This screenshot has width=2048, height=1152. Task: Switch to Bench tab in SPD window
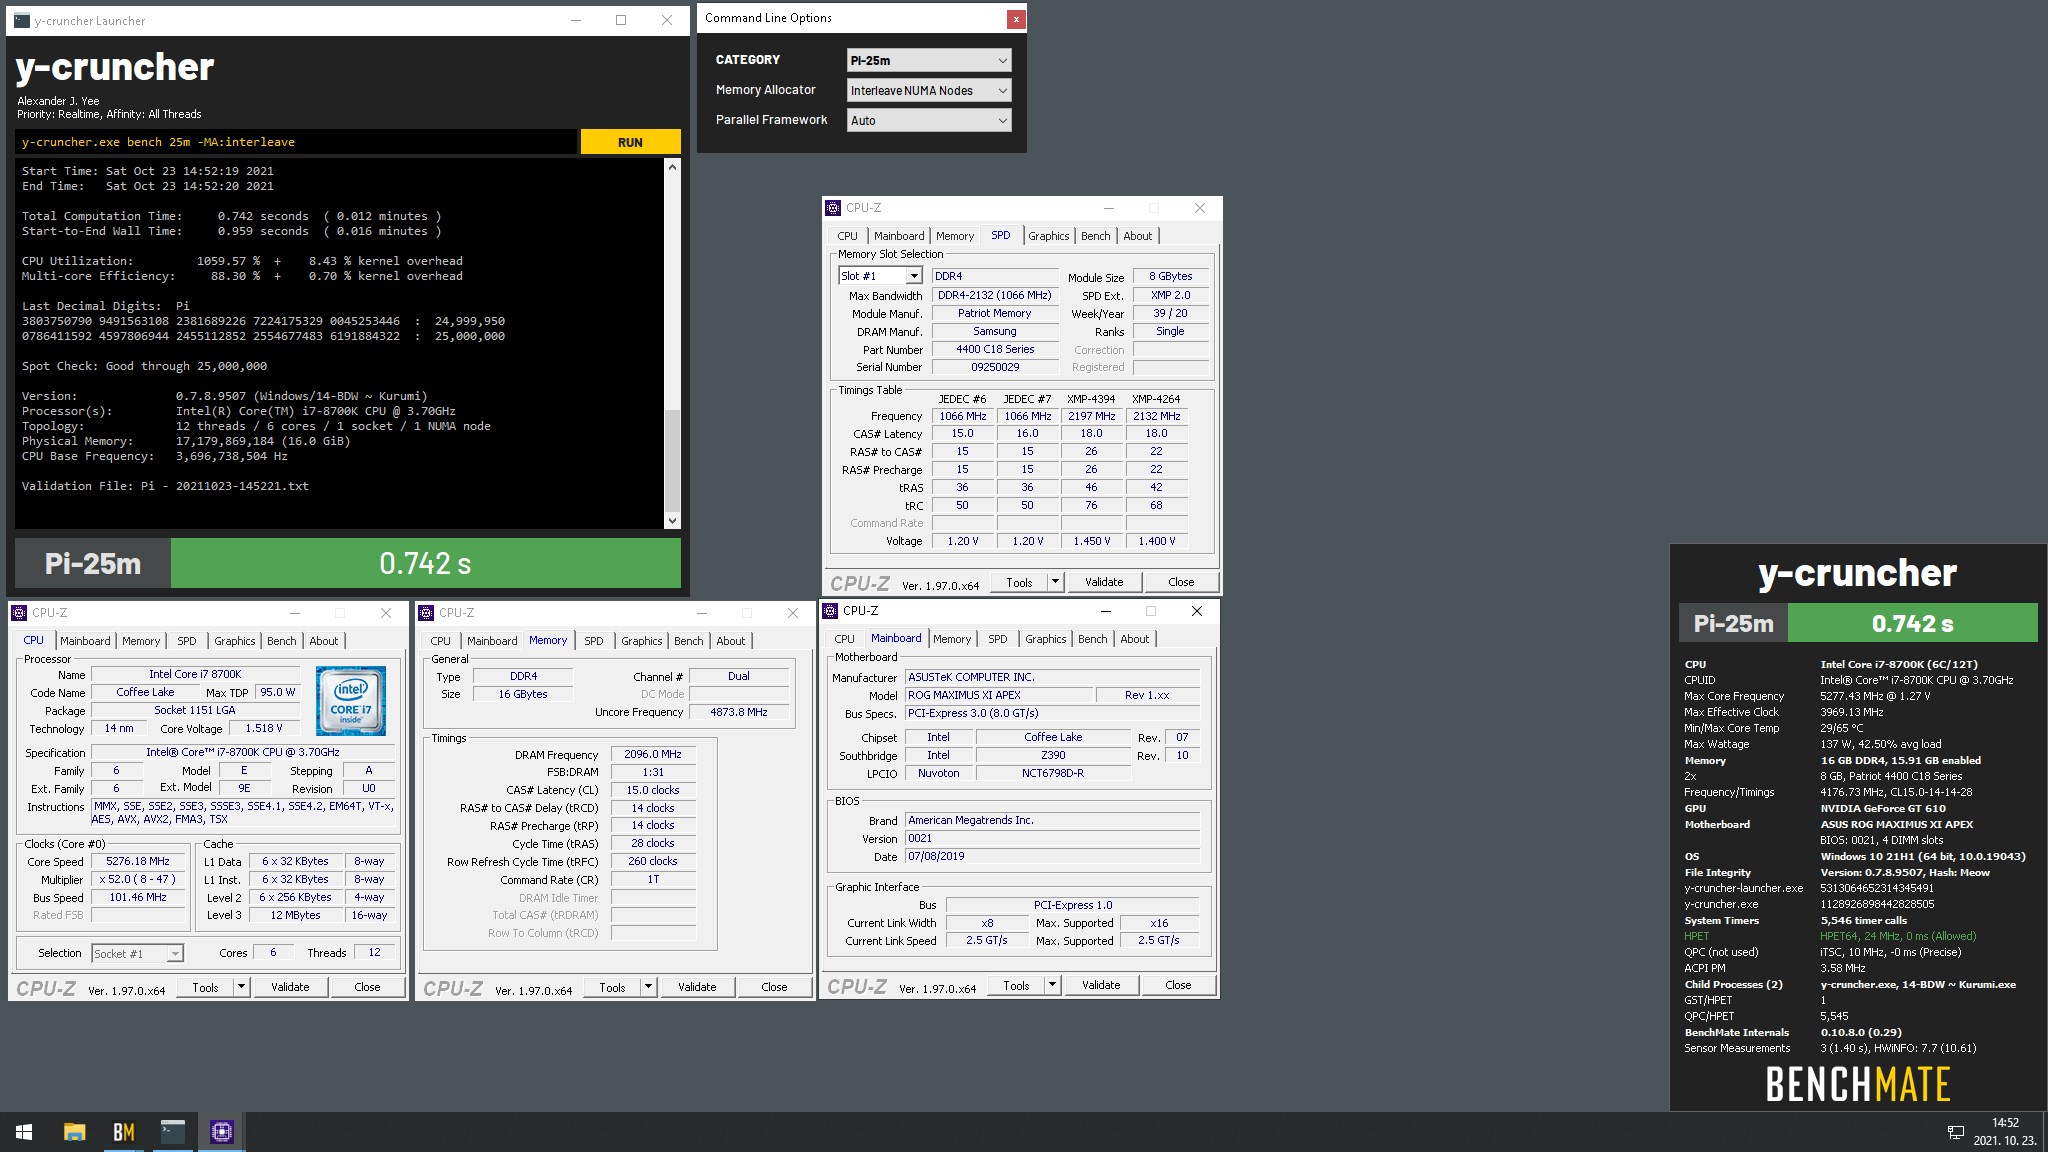coord(1095,236)
